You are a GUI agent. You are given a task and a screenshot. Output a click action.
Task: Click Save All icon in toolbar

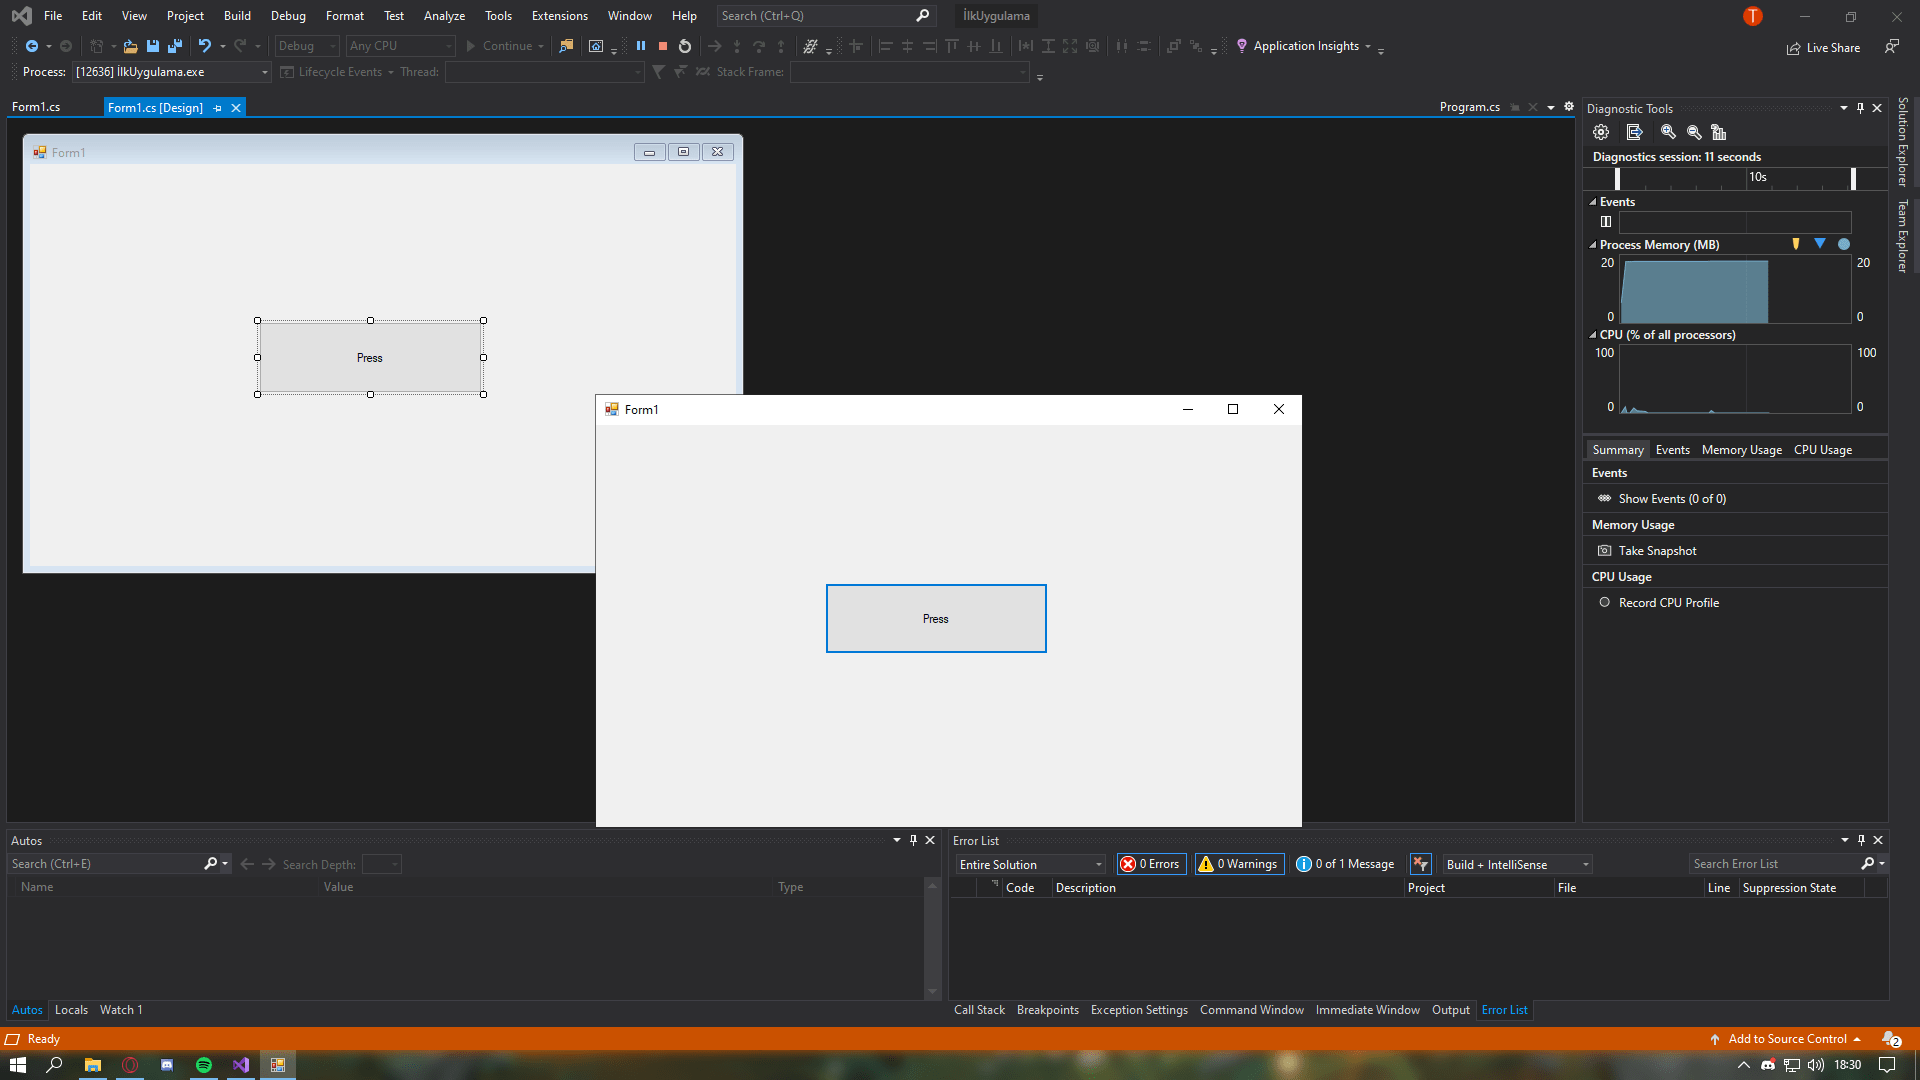click(x=175, y=46)
